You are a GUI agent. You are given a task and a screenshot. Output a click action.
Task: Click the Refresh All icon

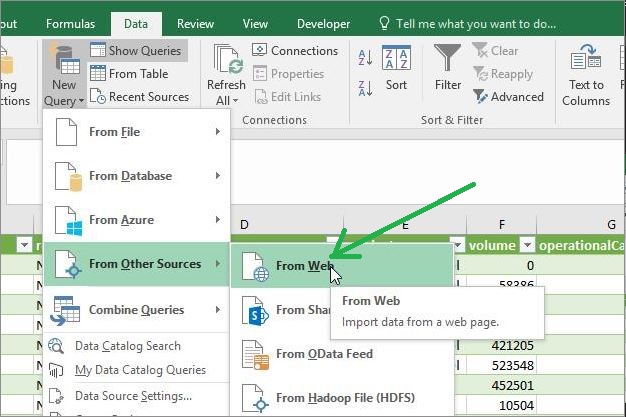(226, 60)
